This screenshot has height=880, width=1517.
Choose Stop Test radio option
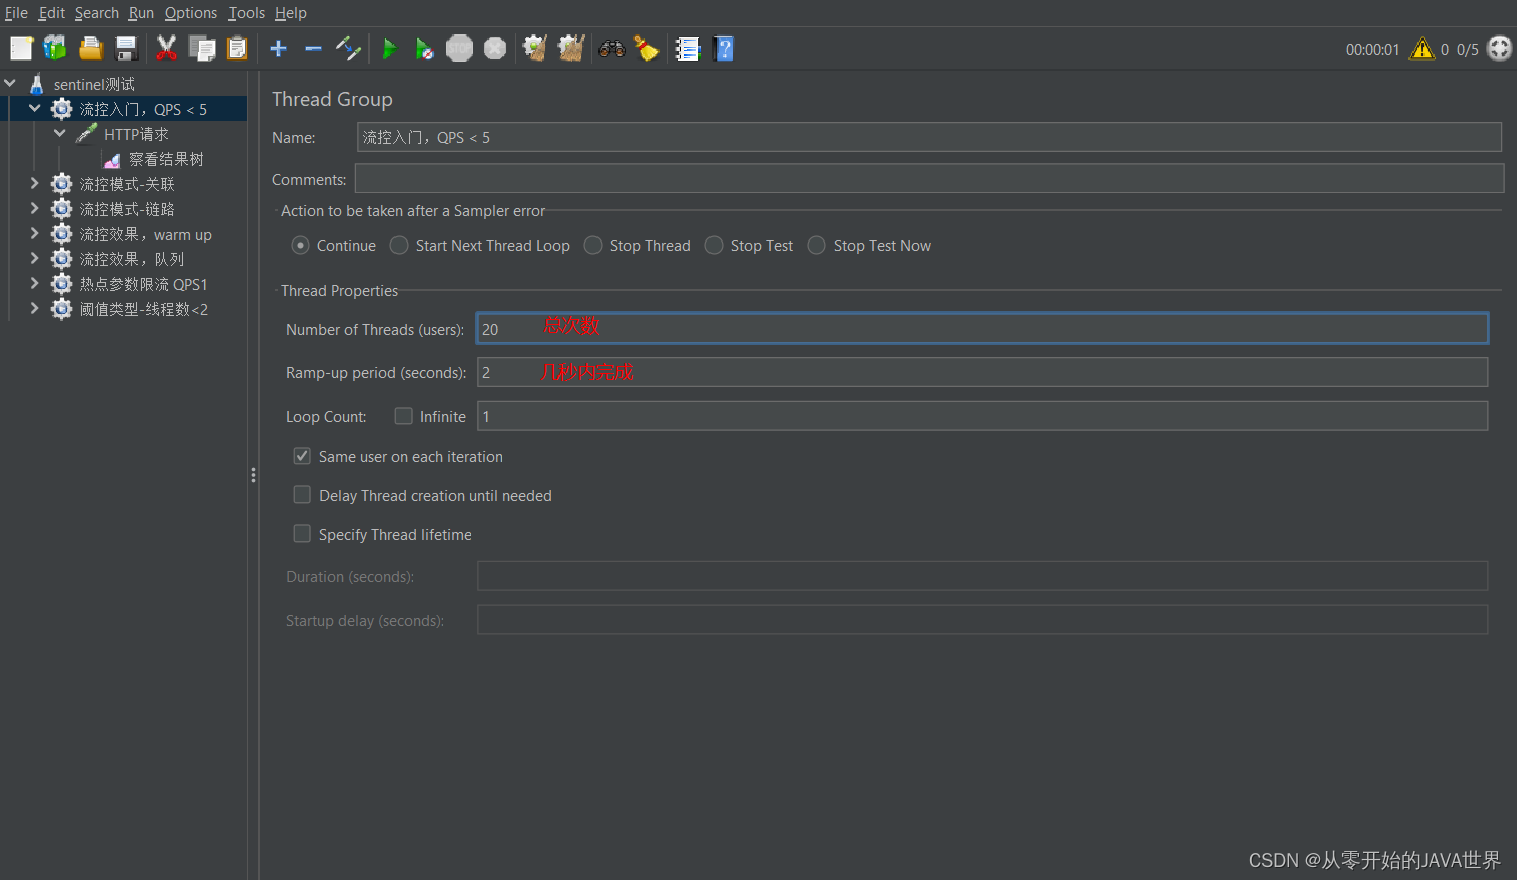tap(714, 245)
